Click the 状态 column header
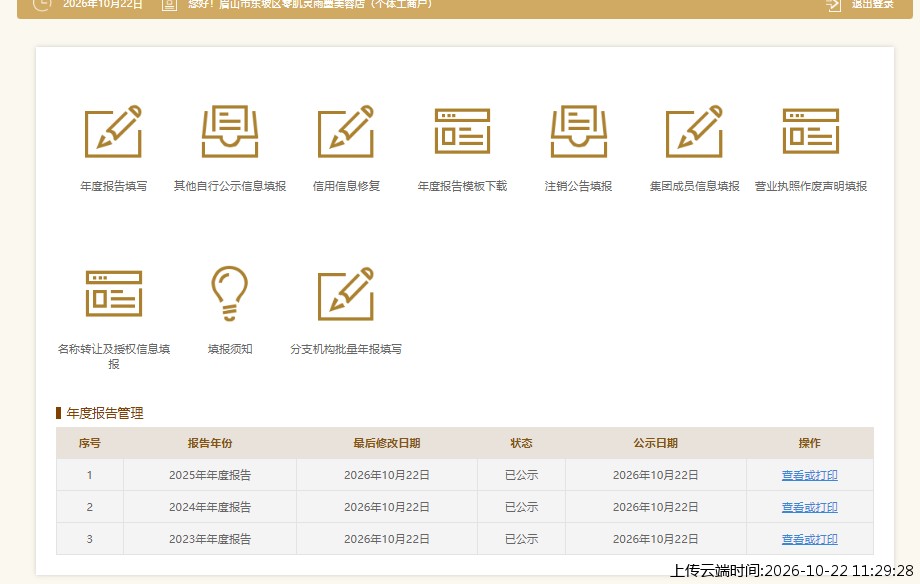The image size is (920, 584). (x=522, y=443)
